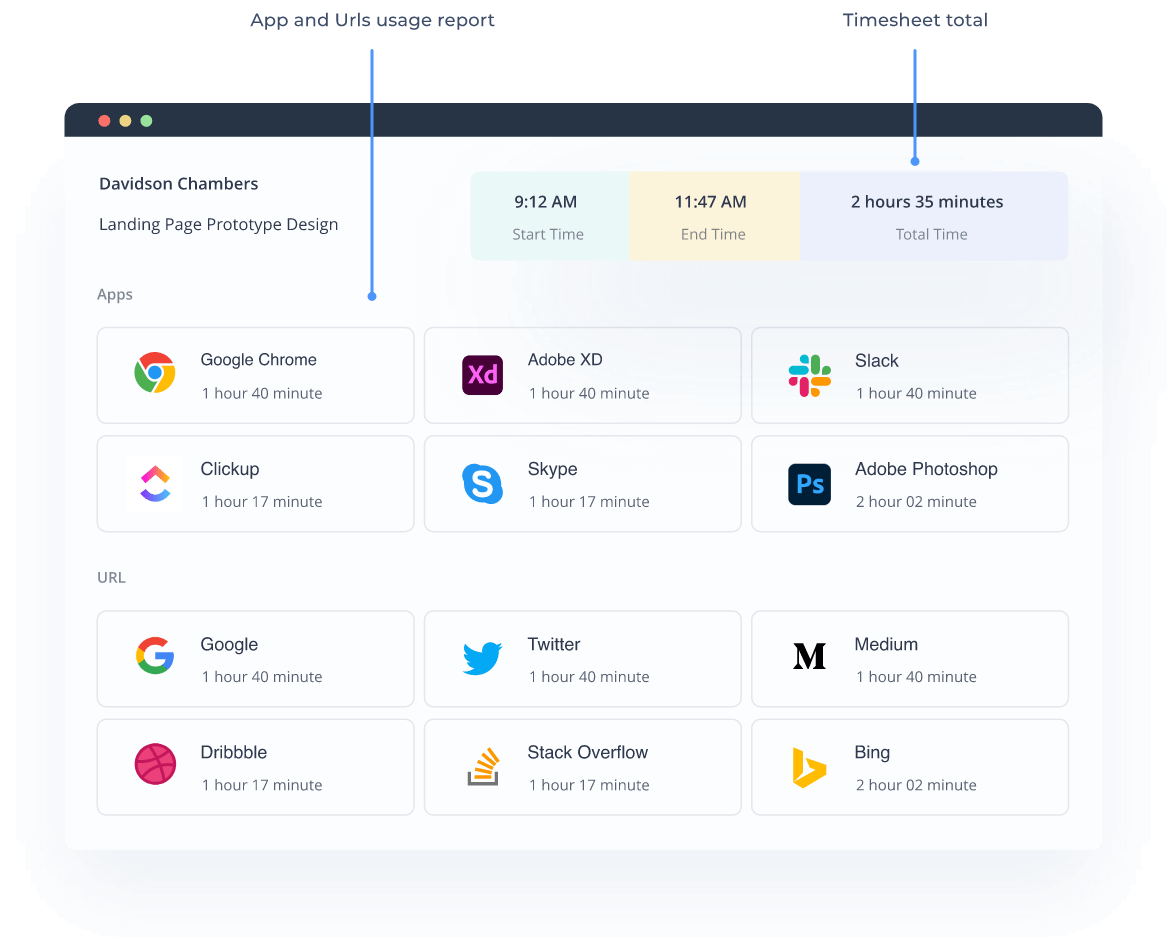Click the Slack logo icon
The image size is (1167, 938).
[x=809, y=375]
